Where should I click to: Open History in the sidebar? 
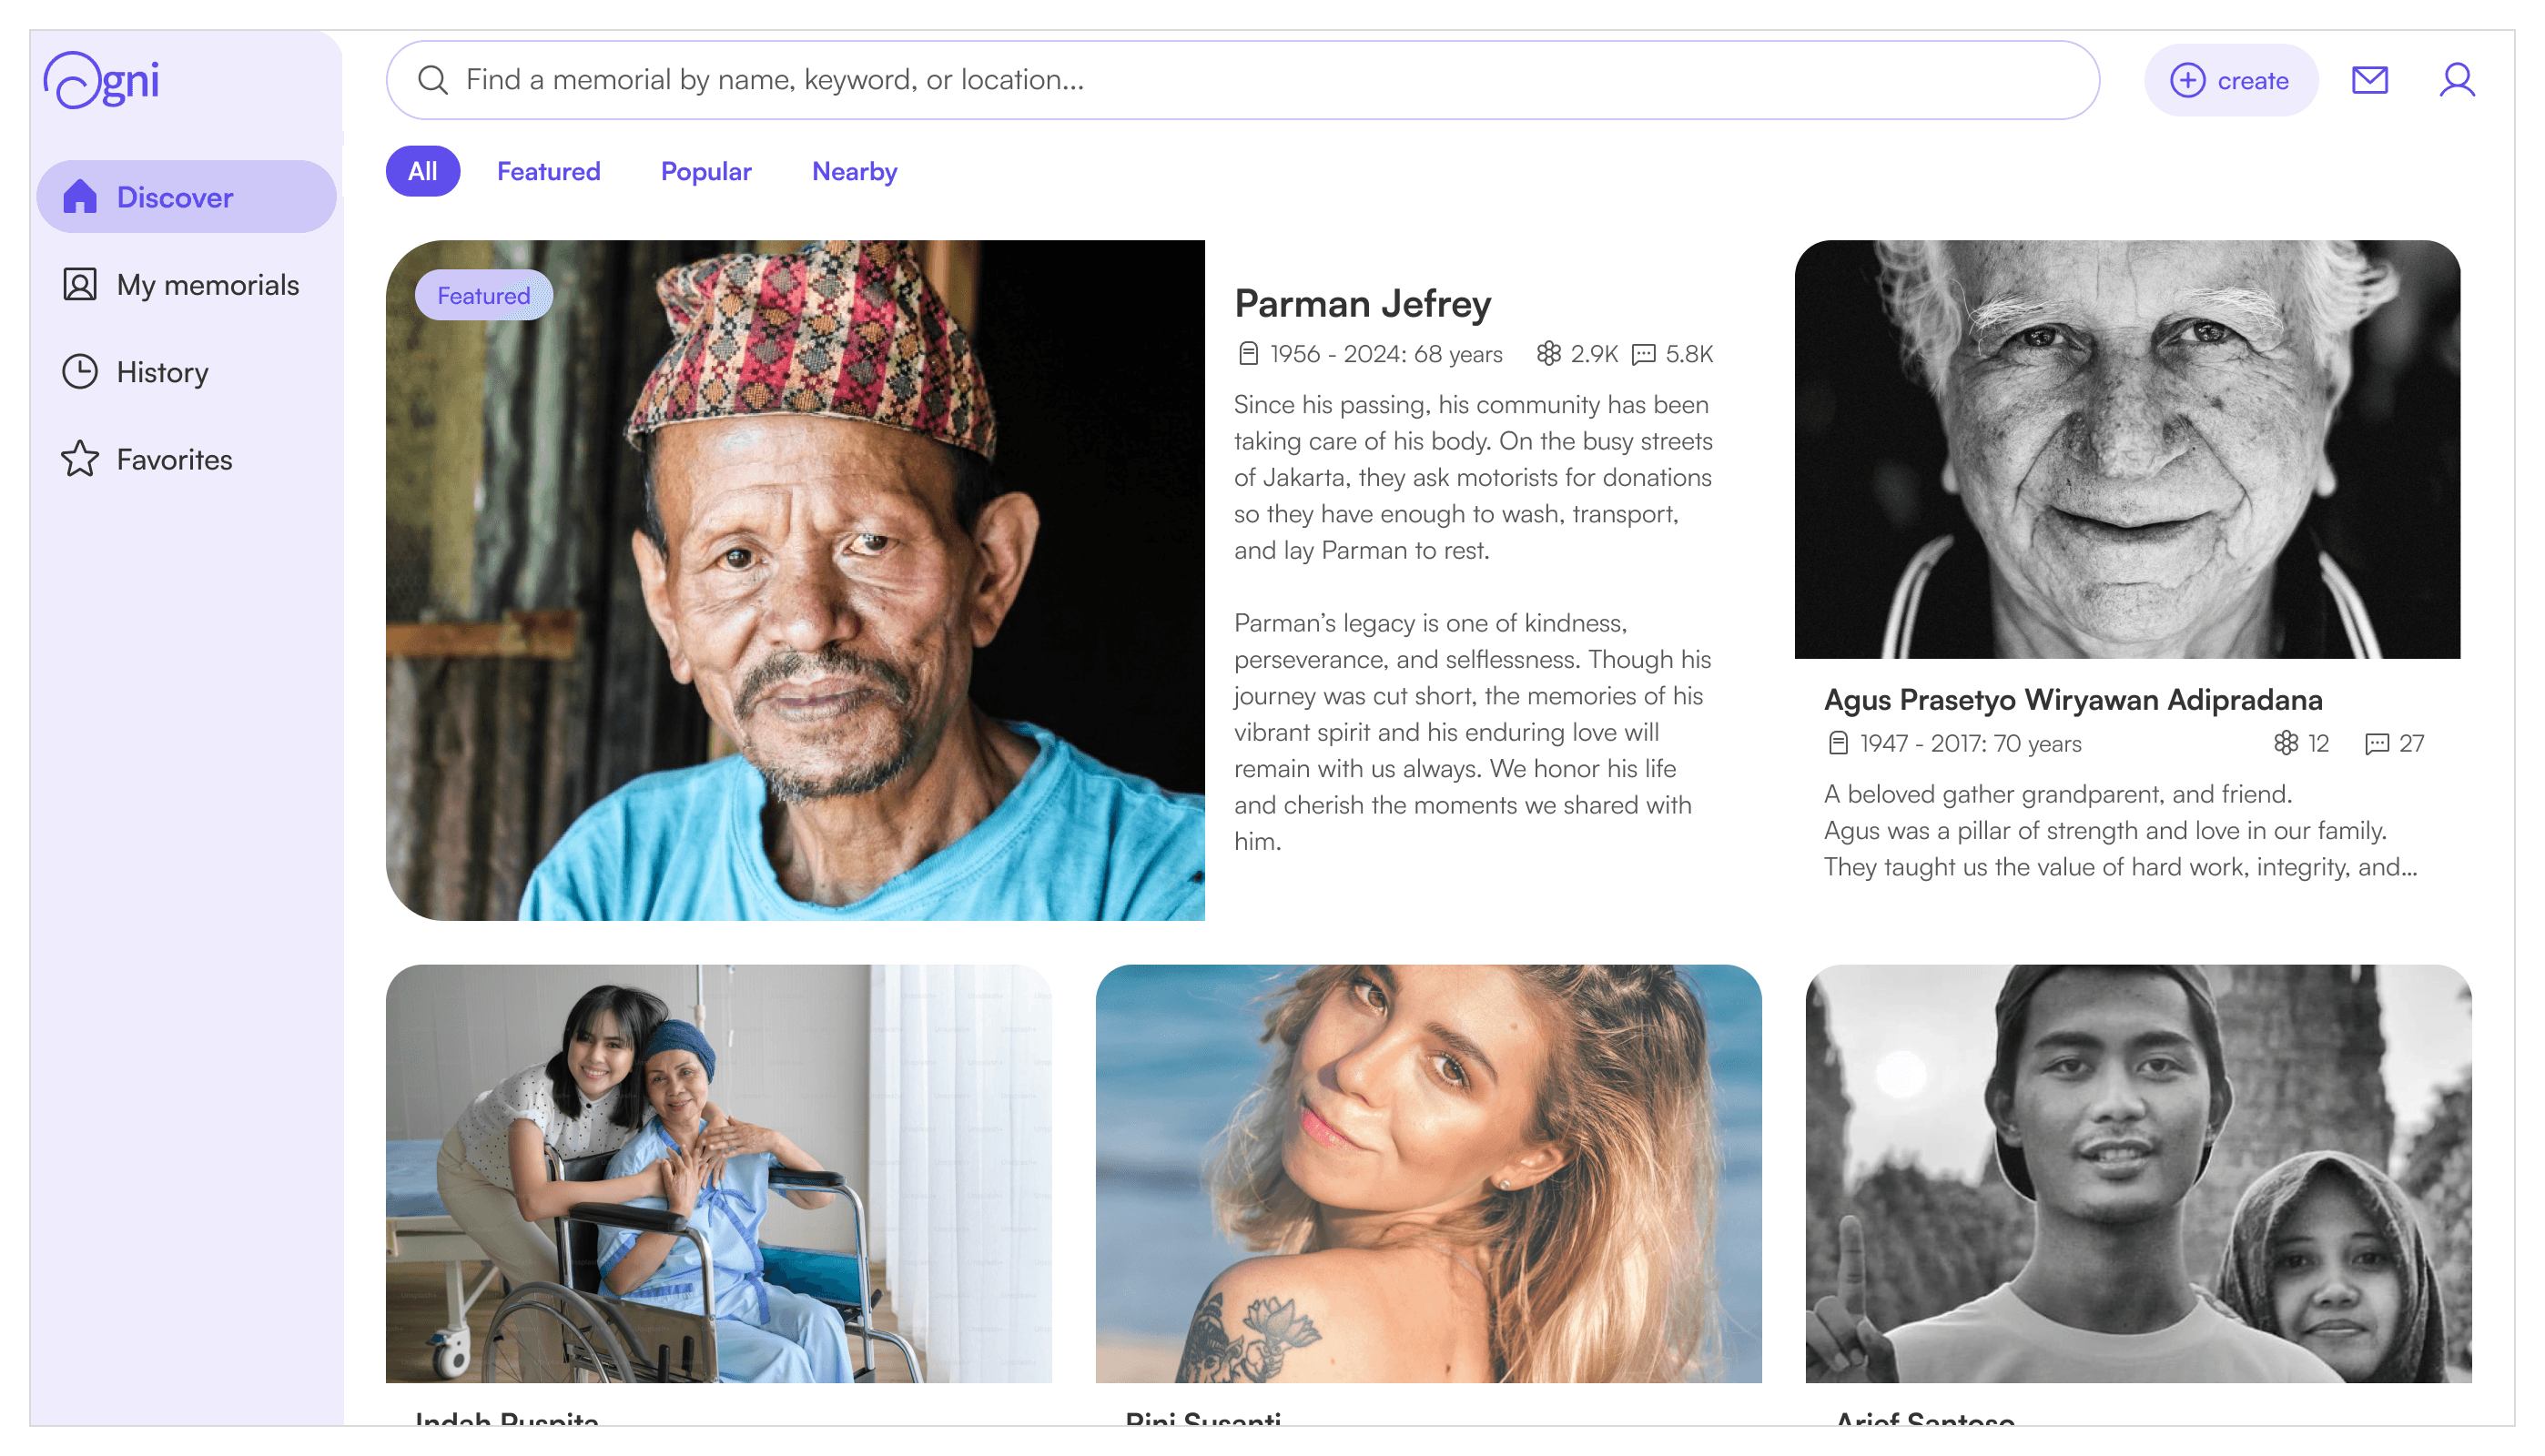click(161, 372)
